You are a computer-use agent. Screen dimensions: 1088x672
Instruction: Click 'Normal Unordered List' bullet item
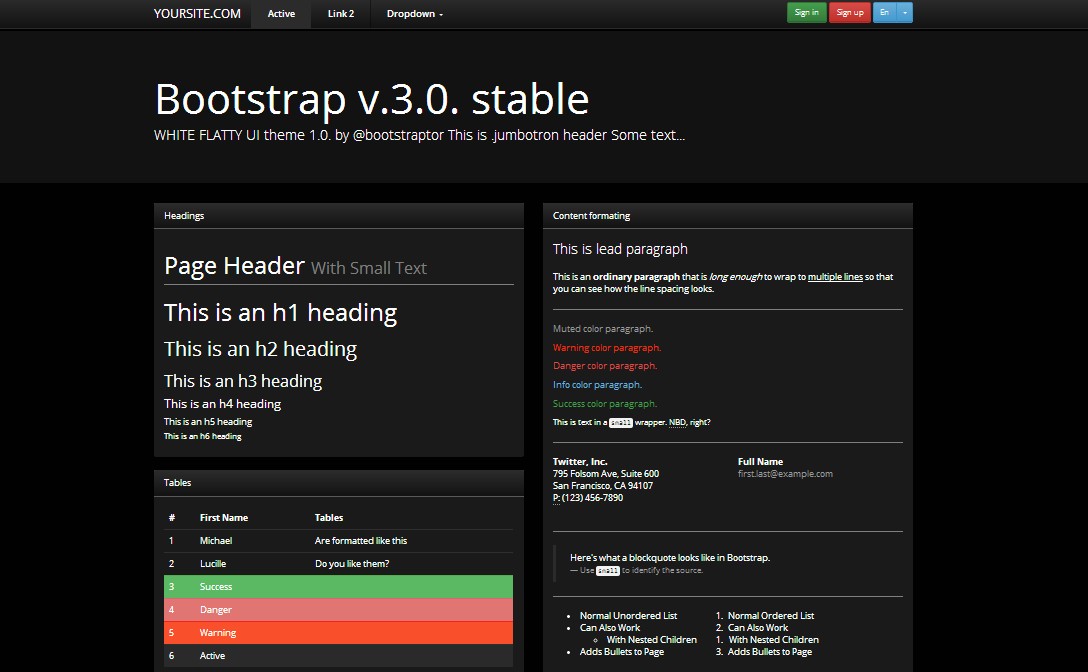pyautogui.click(x=628, y=616)
